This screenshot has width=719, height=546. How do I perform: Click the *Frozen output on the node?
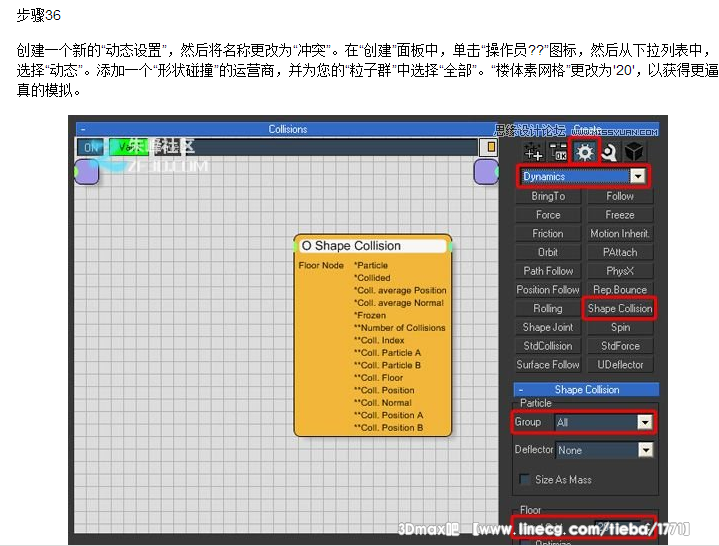coord(370,315)
